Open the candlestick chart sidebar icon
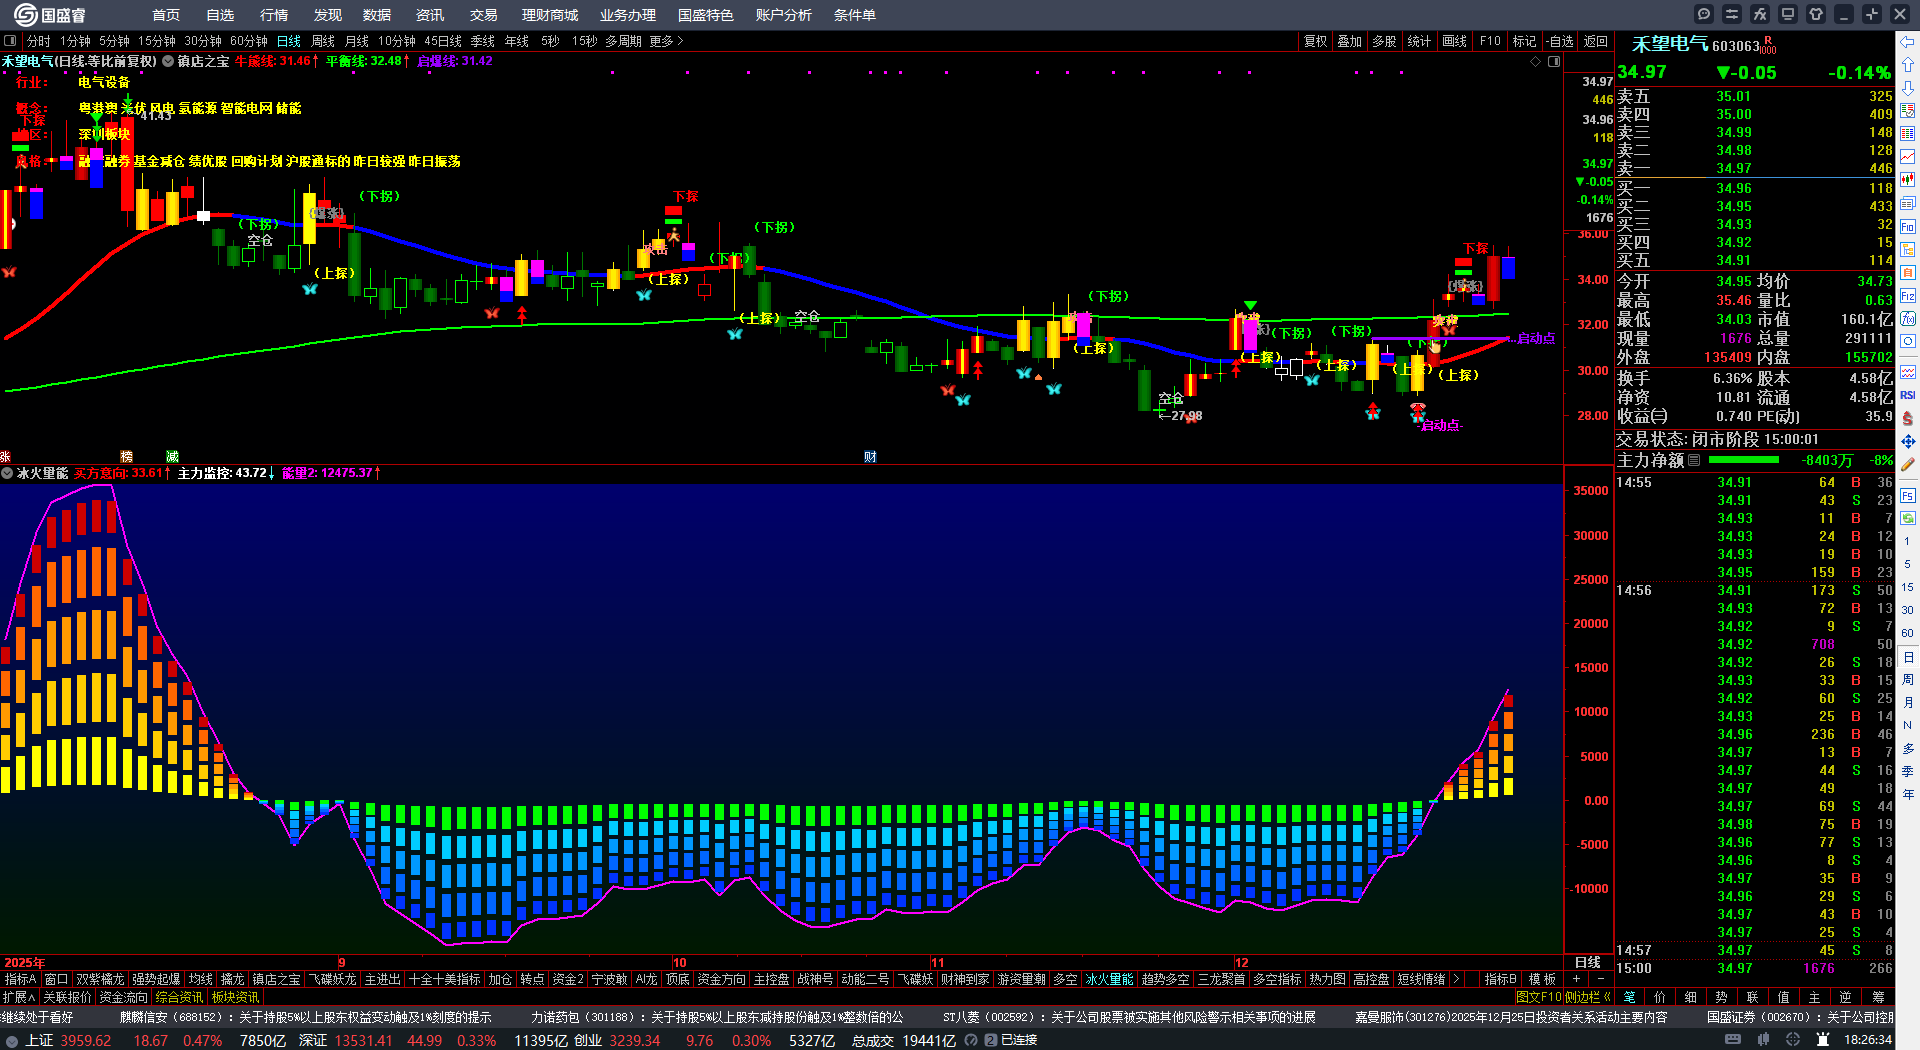 pos(1908,180)
